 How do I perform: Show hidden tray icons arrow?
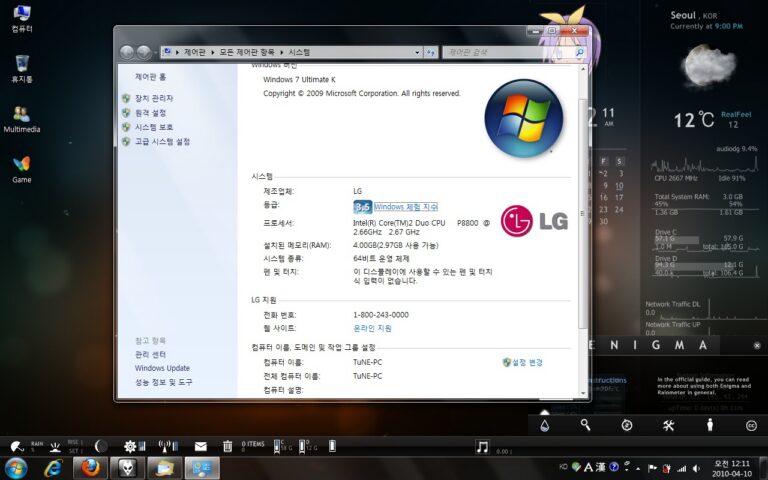point(638,469)
